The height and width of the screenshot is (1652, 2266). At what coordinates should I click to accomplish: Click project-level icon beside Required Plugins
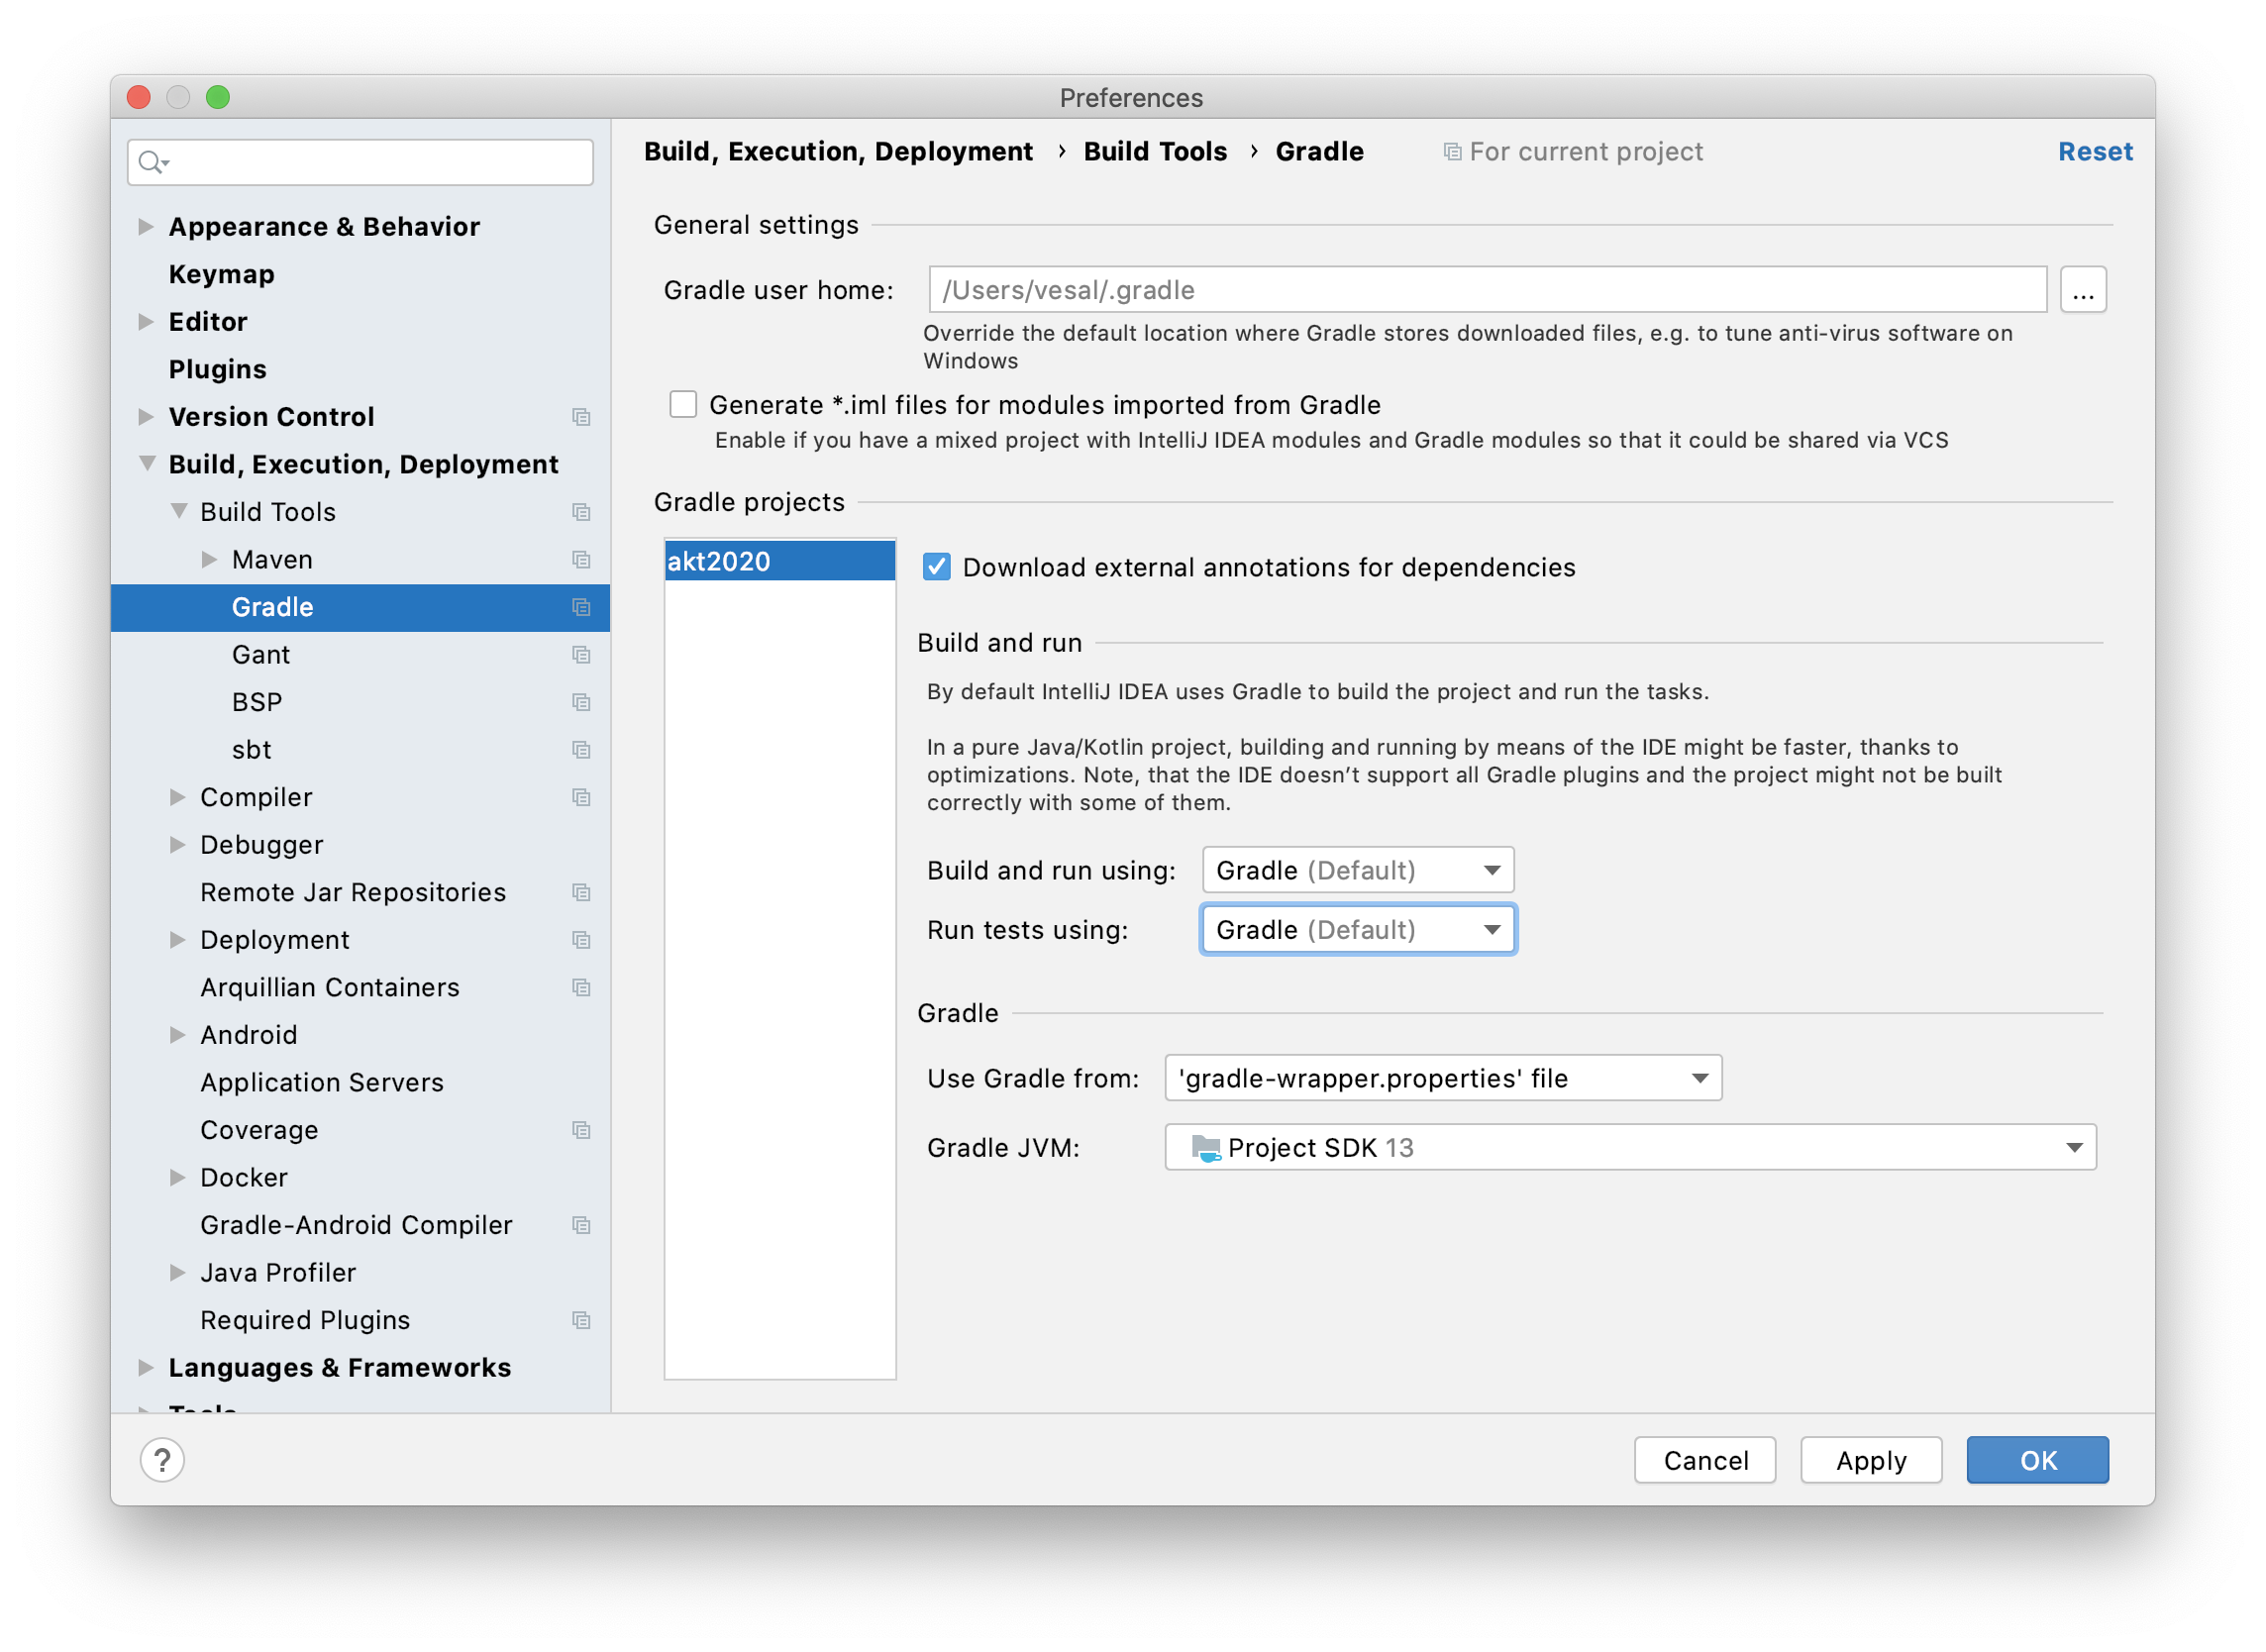point(581,1320)
